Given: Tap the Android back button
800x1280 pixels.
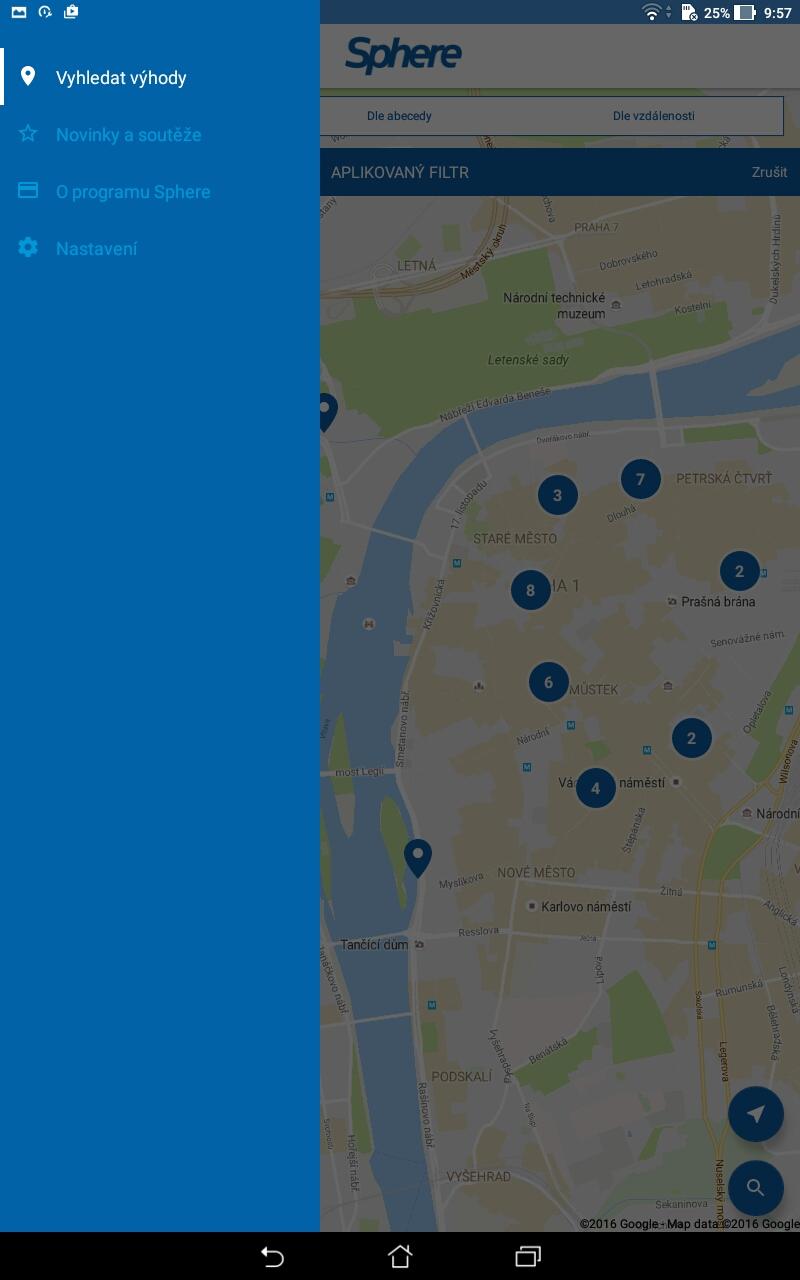Looking at the screenshot, I should point(272,1256).
